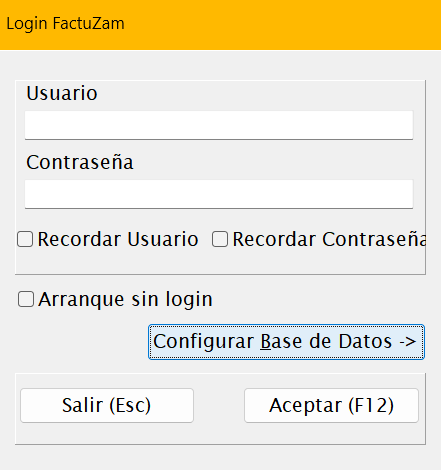Confirm login with Aceptar (F12)
The width and height of the screenshot is (441, 470).
click(331, 405)
